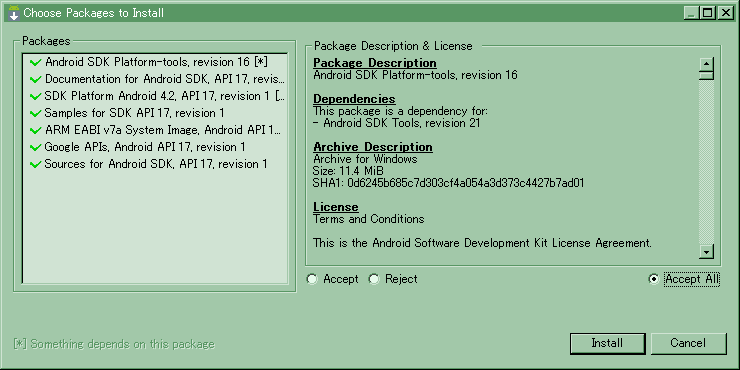Click green checkmark beside Android SDK Platform-tools
Screen dimensions: 740x370
[35, 63]
